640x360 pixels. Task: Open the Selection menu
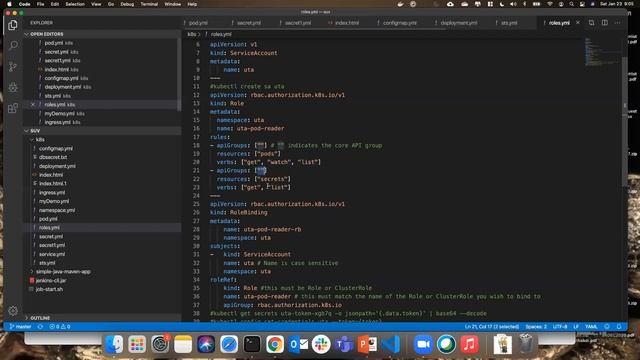tap(75, 4)
